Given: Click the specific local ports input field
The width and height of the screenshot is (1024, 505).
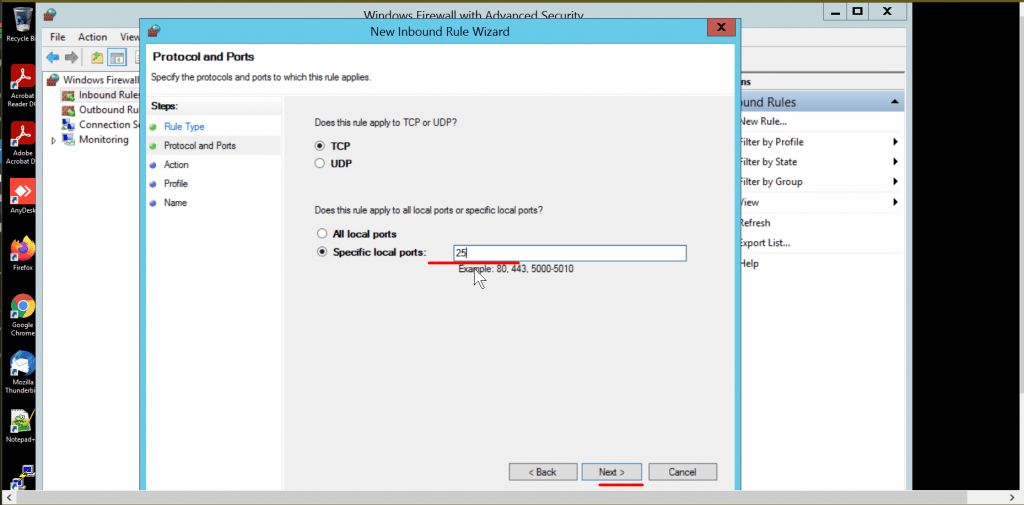Looking at the screenshot, I should point(569,253).
